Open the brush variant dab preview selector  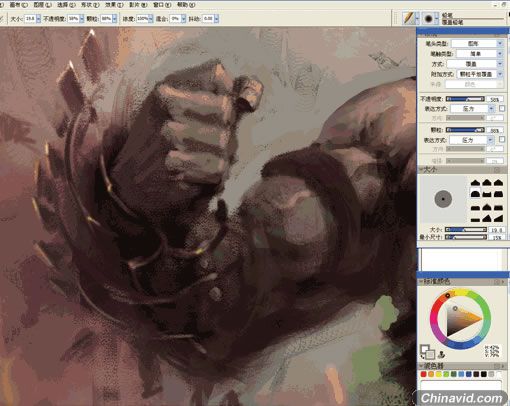[429, 18]
